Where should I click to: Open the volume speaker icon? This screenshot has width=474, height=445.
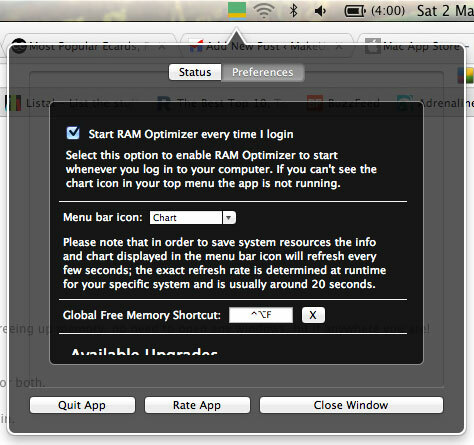tap(320, 11)
